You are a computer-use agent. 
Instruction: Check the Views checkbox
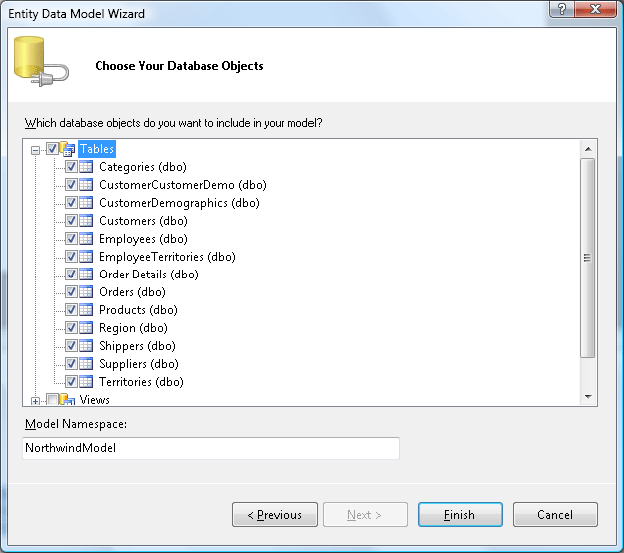coord(52,399)
